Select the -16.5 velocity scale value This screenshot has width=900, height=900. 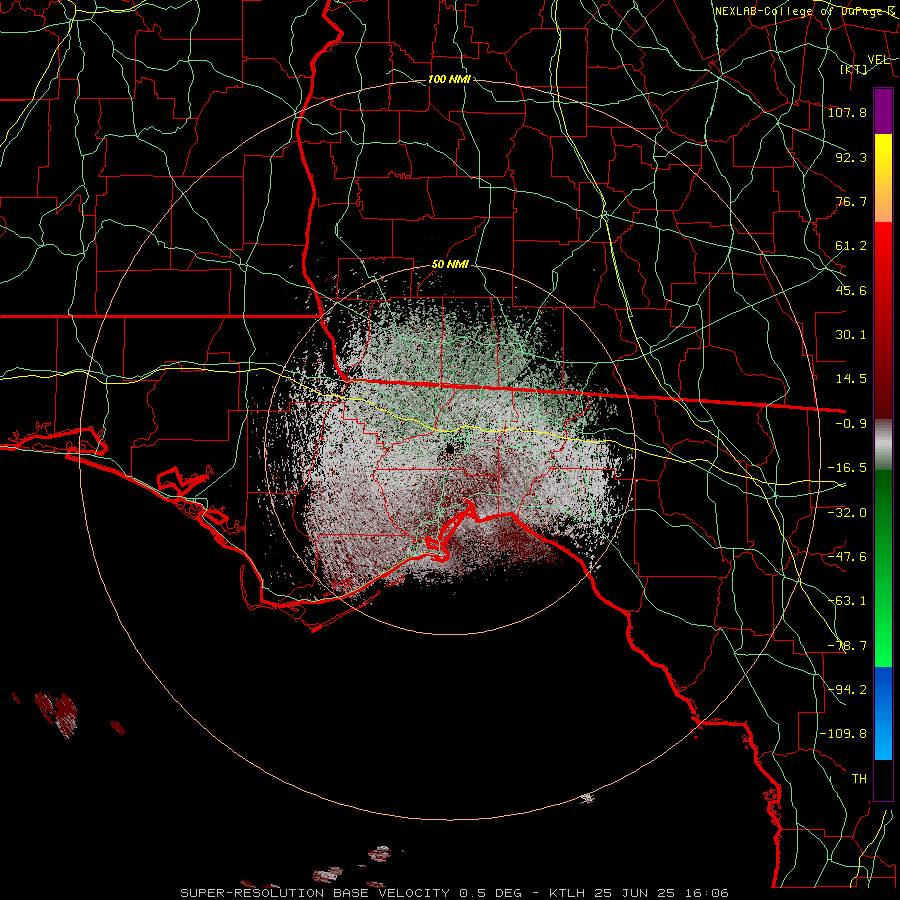[847, 468]
